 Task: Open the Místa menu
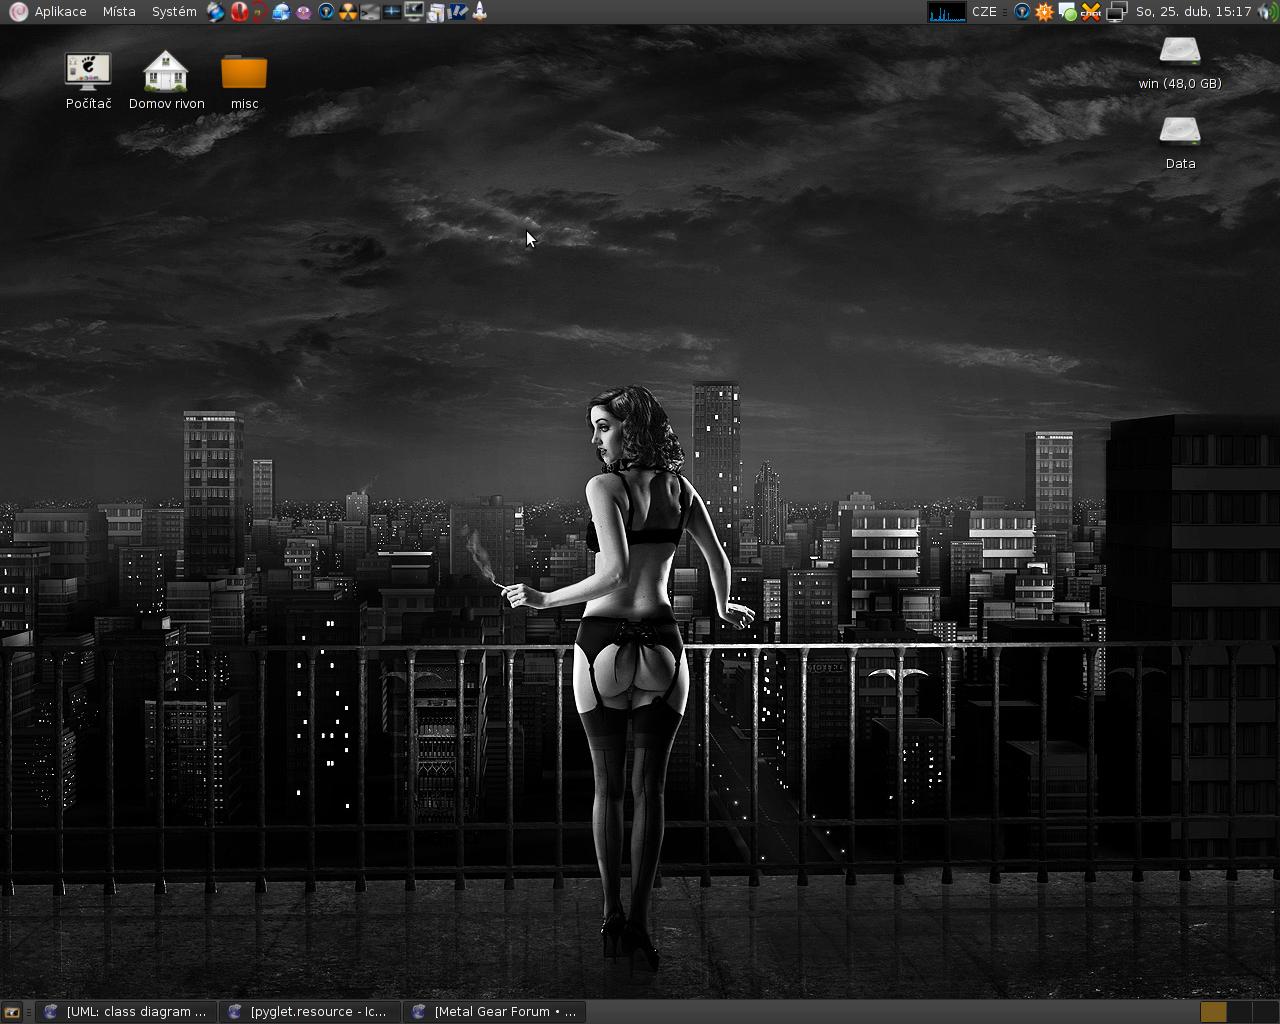coord(119,12)
